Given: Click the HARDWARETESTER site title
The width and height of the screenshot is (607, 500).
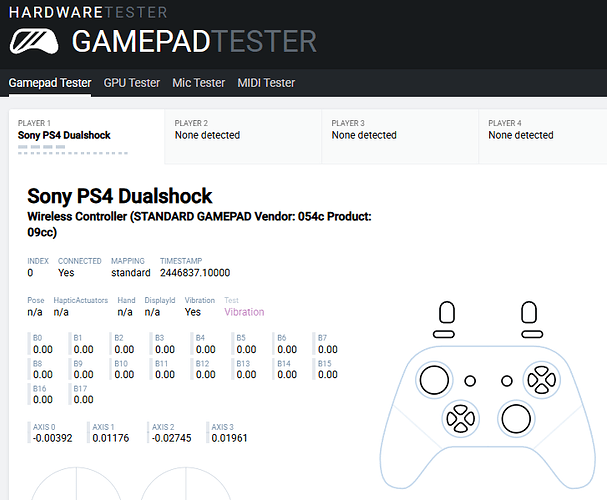Looking at the screenshot, I should [x=88, y=12].
